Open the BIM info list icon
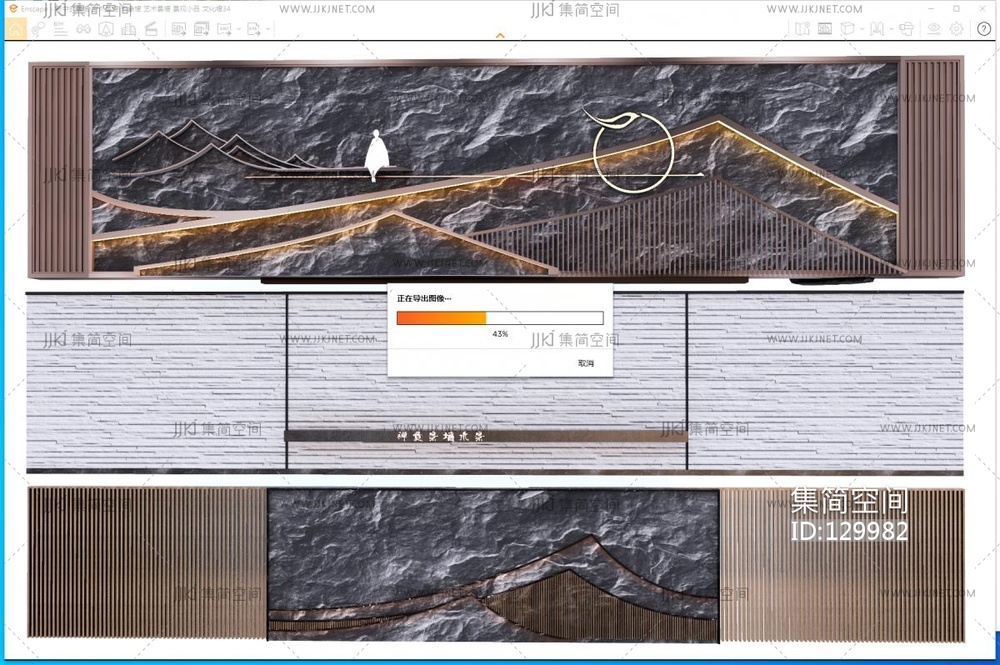Viewport: 1000px width, 665px height. tap(61, 29)
